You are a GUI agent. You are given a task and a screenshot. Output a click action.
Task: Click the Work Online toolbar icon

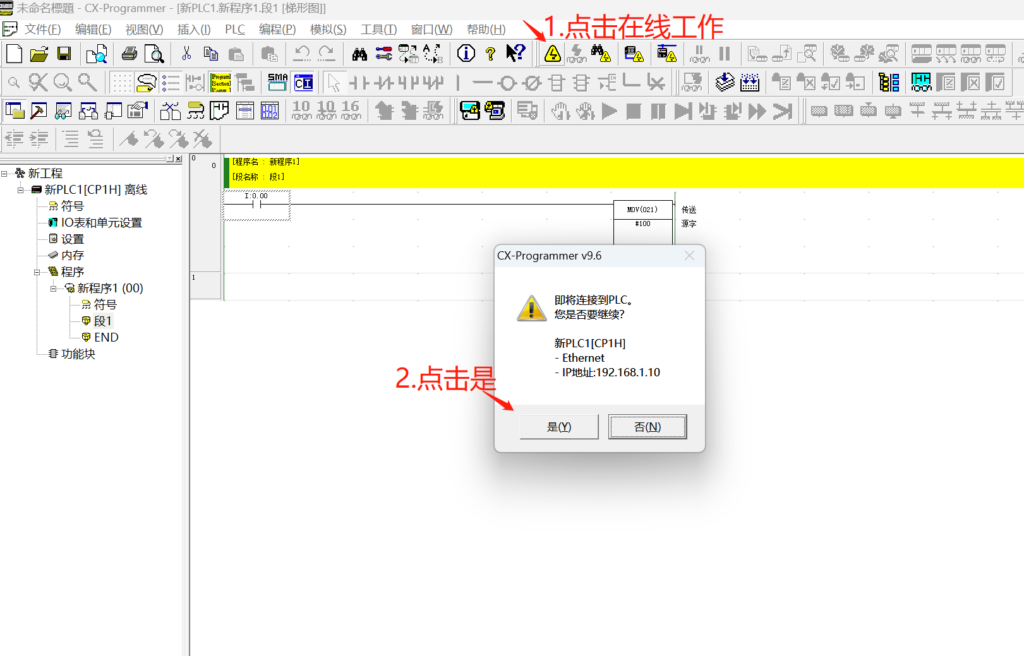click(553, 54)
